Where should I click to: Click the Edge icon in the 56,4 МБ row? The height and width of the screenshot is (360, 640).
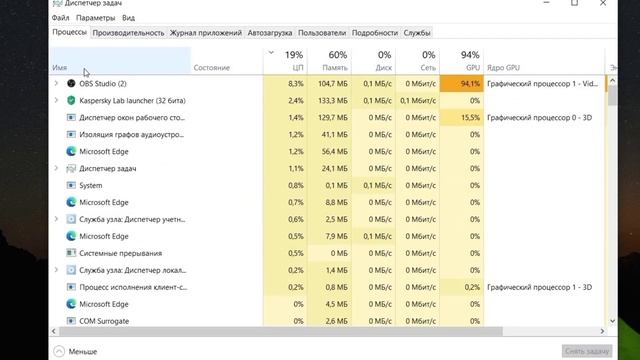(71, 151)
